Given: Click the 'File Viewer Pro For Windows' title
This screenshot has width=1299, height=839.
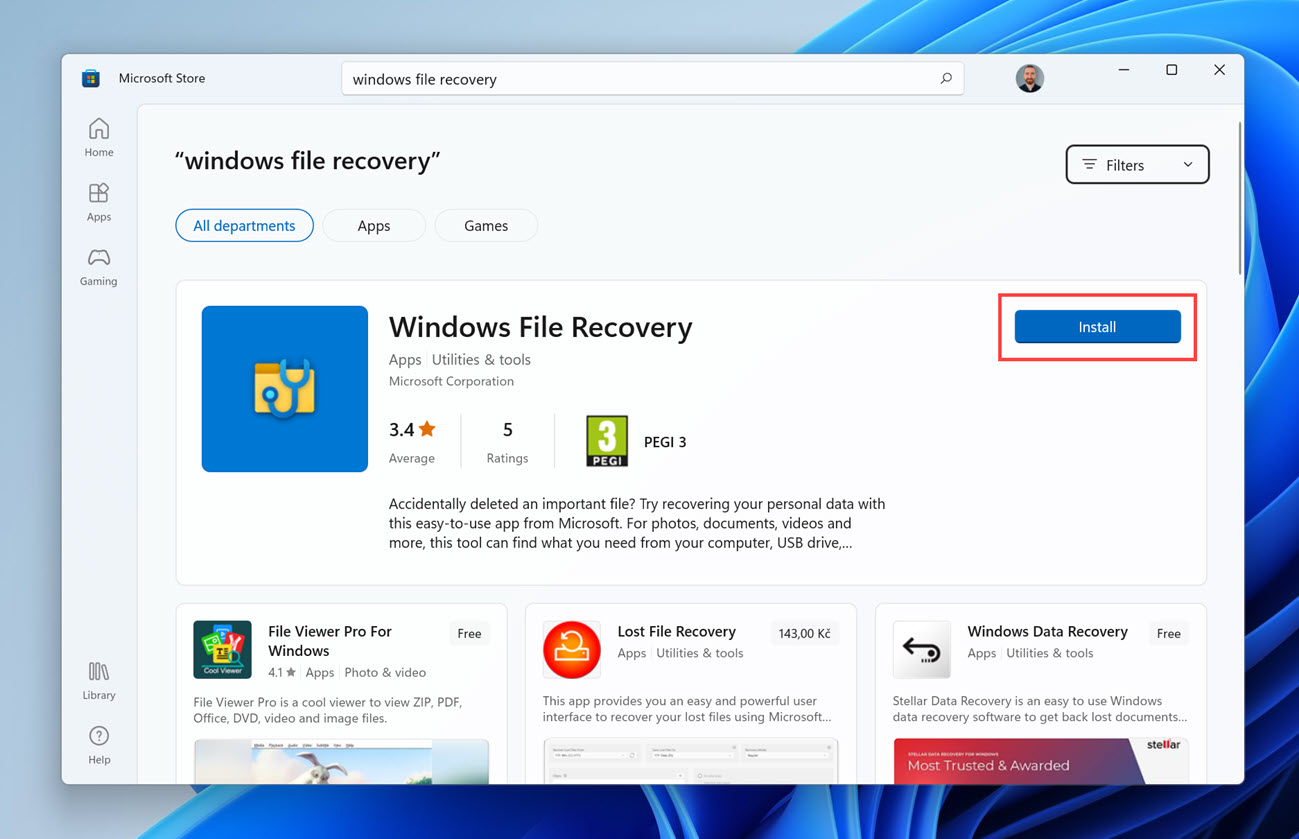Looking at the screenshot, I should pyautogui.click(x=330, y=641).
